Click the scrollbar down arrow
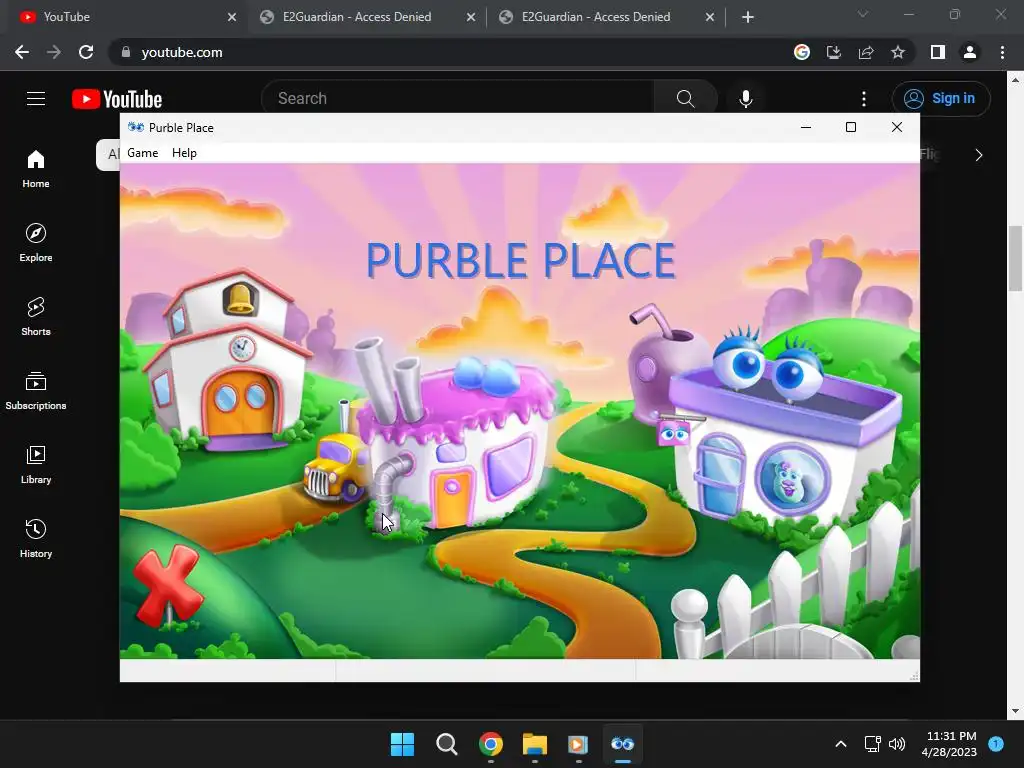Viewport: 1024px width, 768px height. pos(1015,711)
